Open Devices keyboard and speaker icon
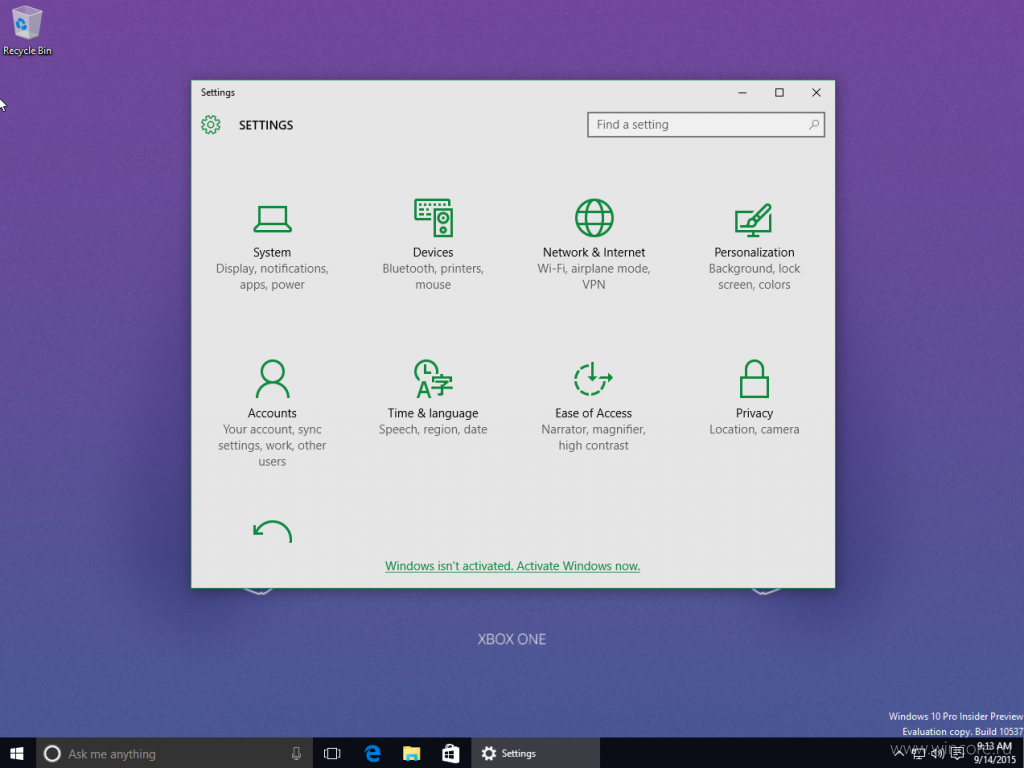Image resolution: width=1024 pixels, height=768 pixels. (434, 217)
